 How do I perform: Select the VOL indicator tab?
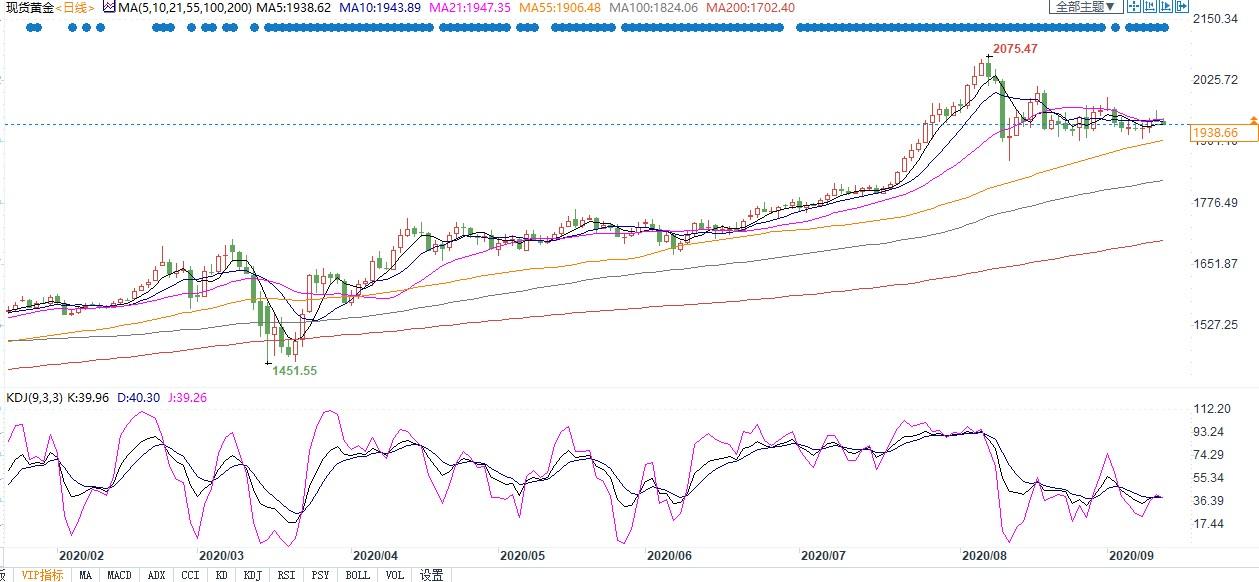[x=395, y=575]
